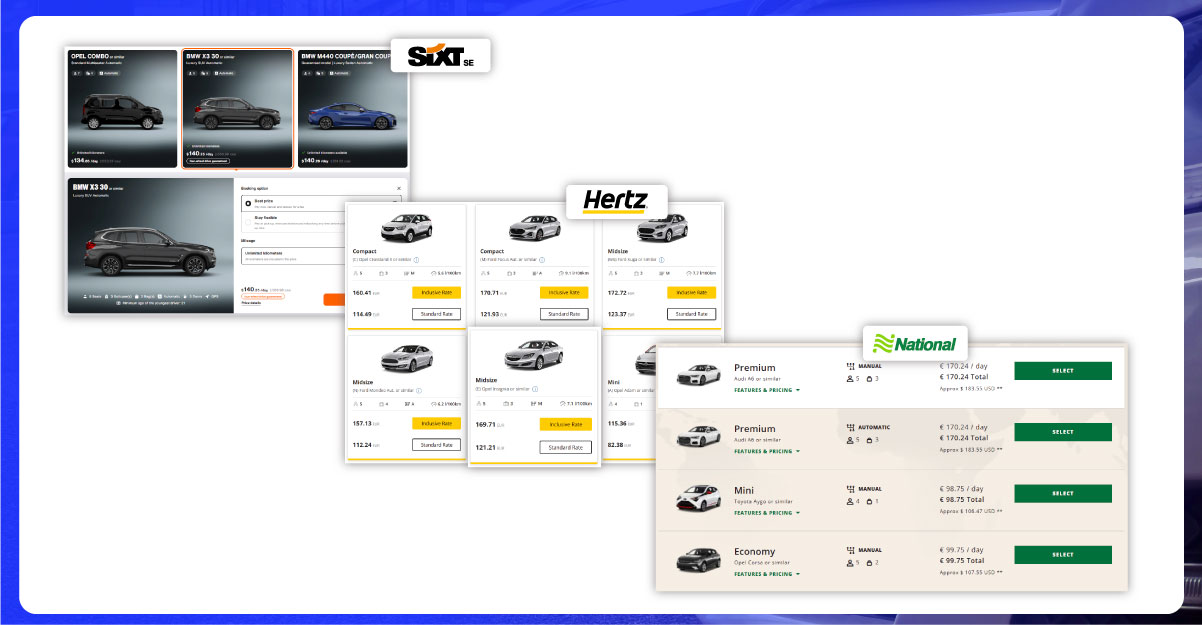Choose Standard Rate for 121.93 Compact in Hertz

564,314
